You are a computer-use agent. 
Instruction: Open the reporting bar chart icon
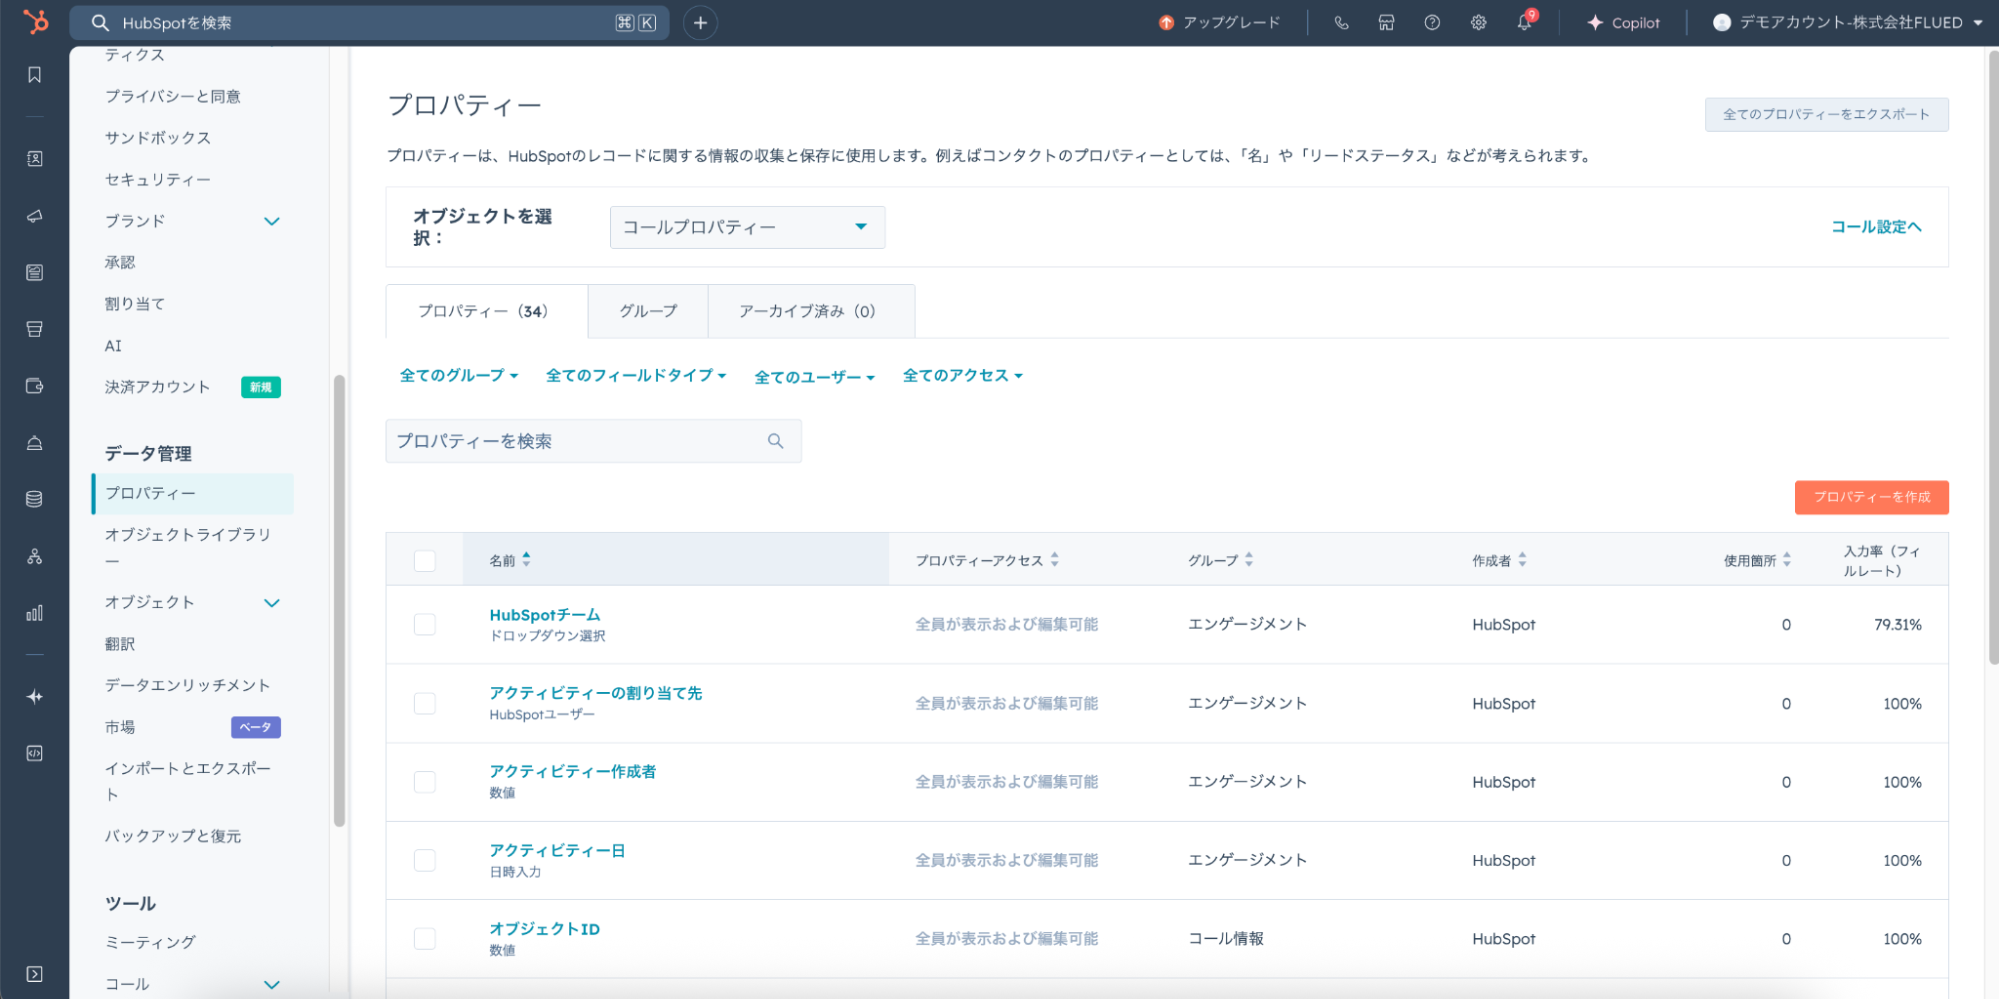click(x=35, y=613)
